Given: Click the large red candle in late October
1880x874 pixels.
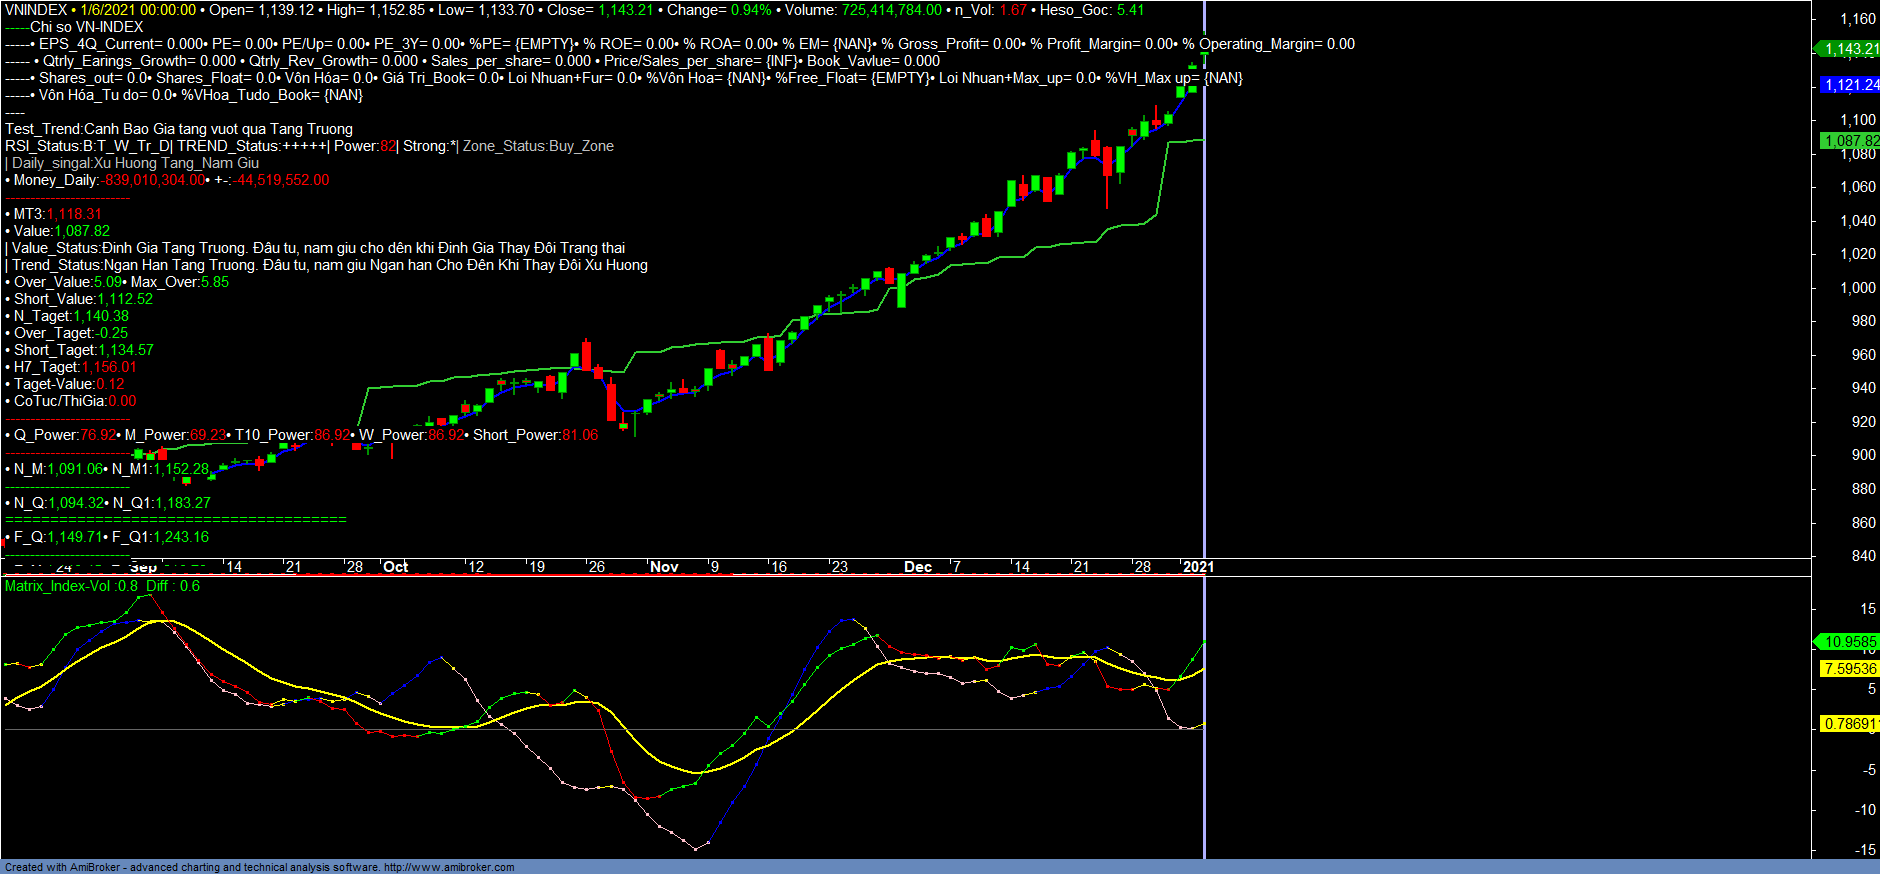Looking at the screenshot, I should pyautogui.click(x=610, y=400).
